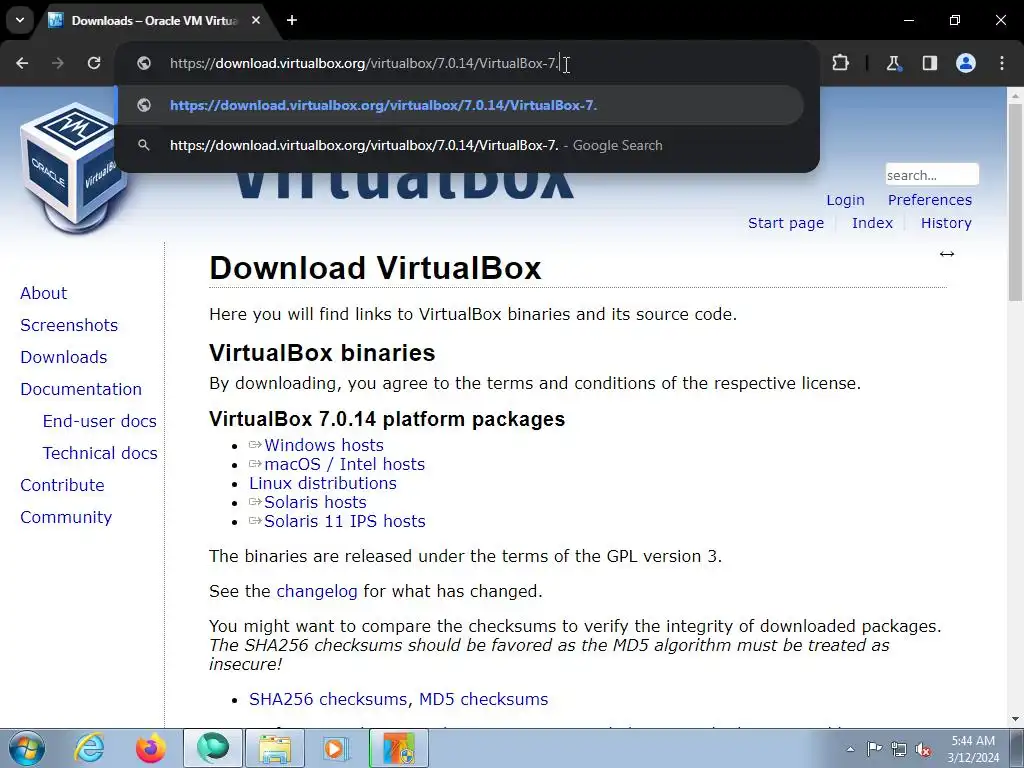Open the media player taskbar icon
1024x768 pixels.
click(x=337, y=748)
